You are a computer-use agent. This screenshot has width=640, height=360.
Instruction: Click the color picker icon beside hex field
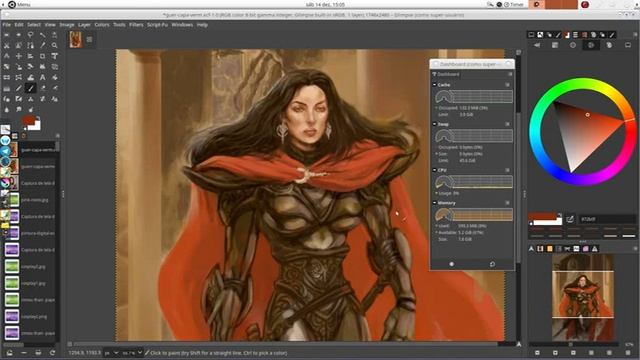pos(570,219)
